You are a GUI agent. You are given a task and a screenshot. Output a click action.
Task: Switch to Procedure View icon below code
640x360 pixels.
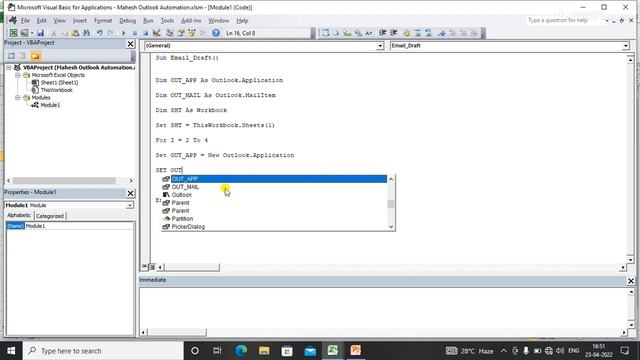(144, 267)
